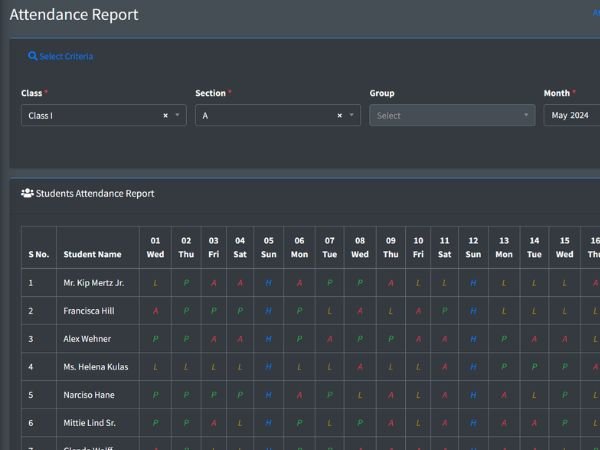The height and width of the screenshot is (450, 600).
Task: Click the Class I combo box
Action: (104, 115)
